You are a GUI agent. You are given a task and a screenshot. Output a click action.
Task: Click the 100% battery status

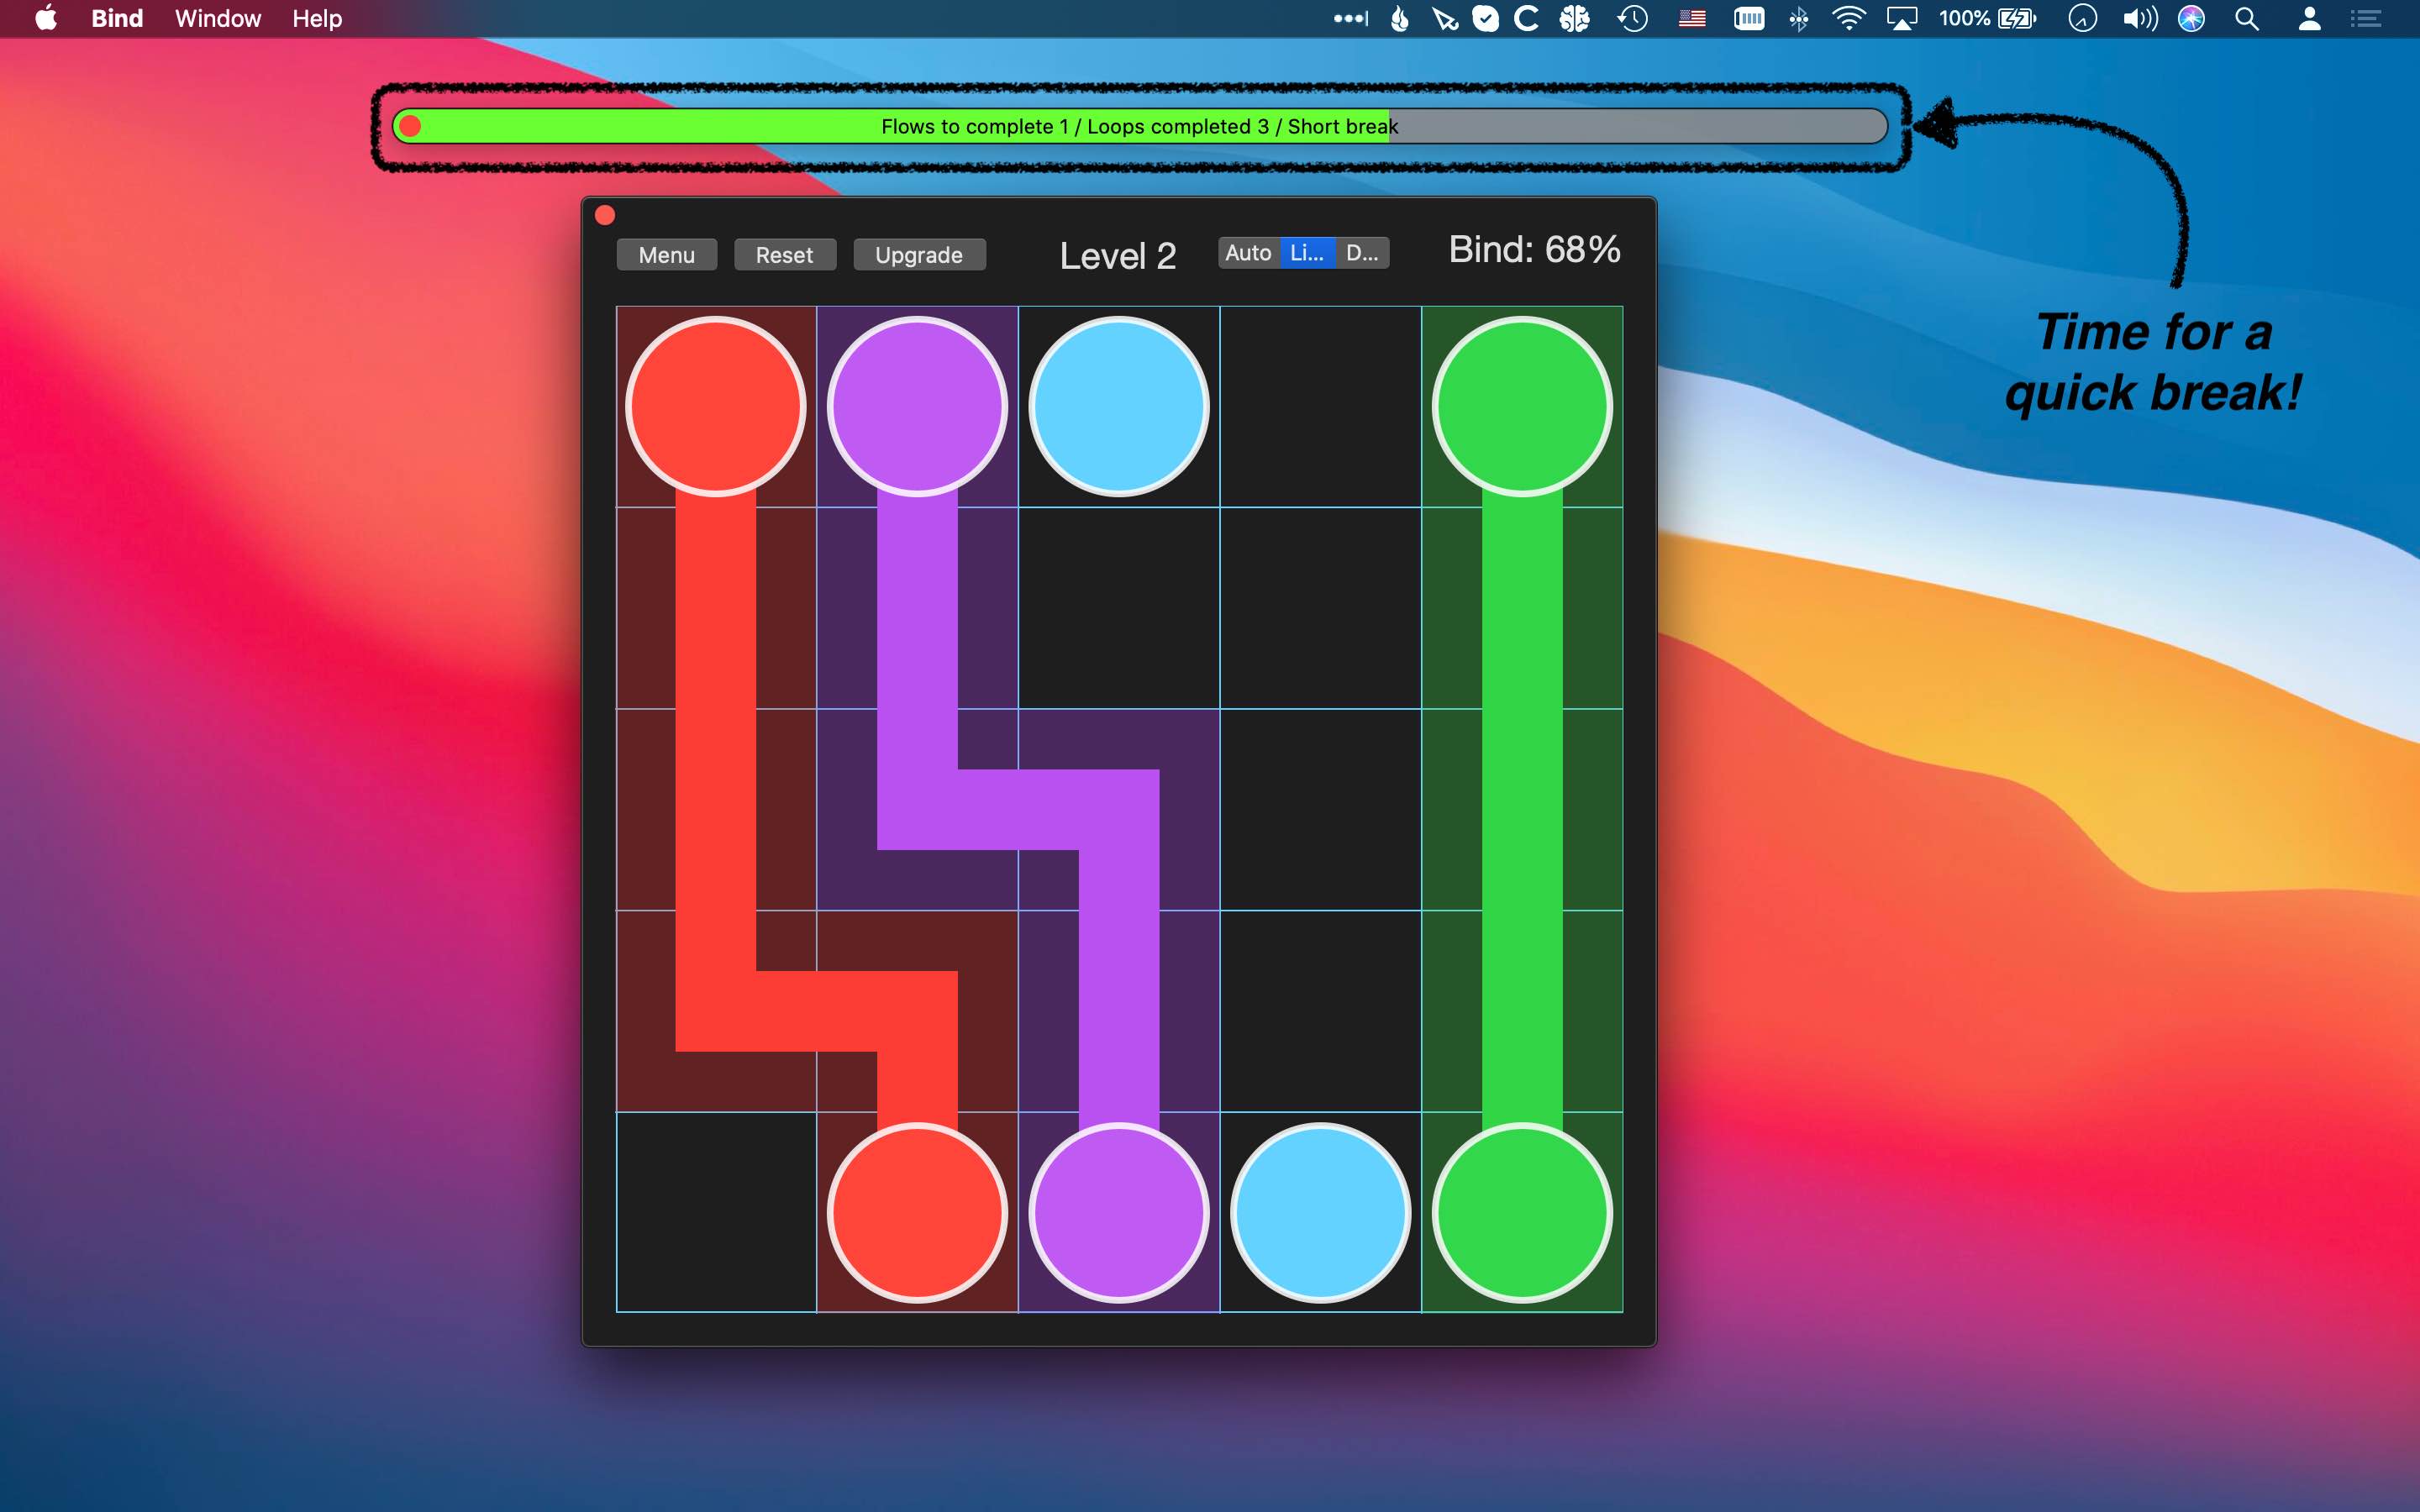coord(1987,18)
